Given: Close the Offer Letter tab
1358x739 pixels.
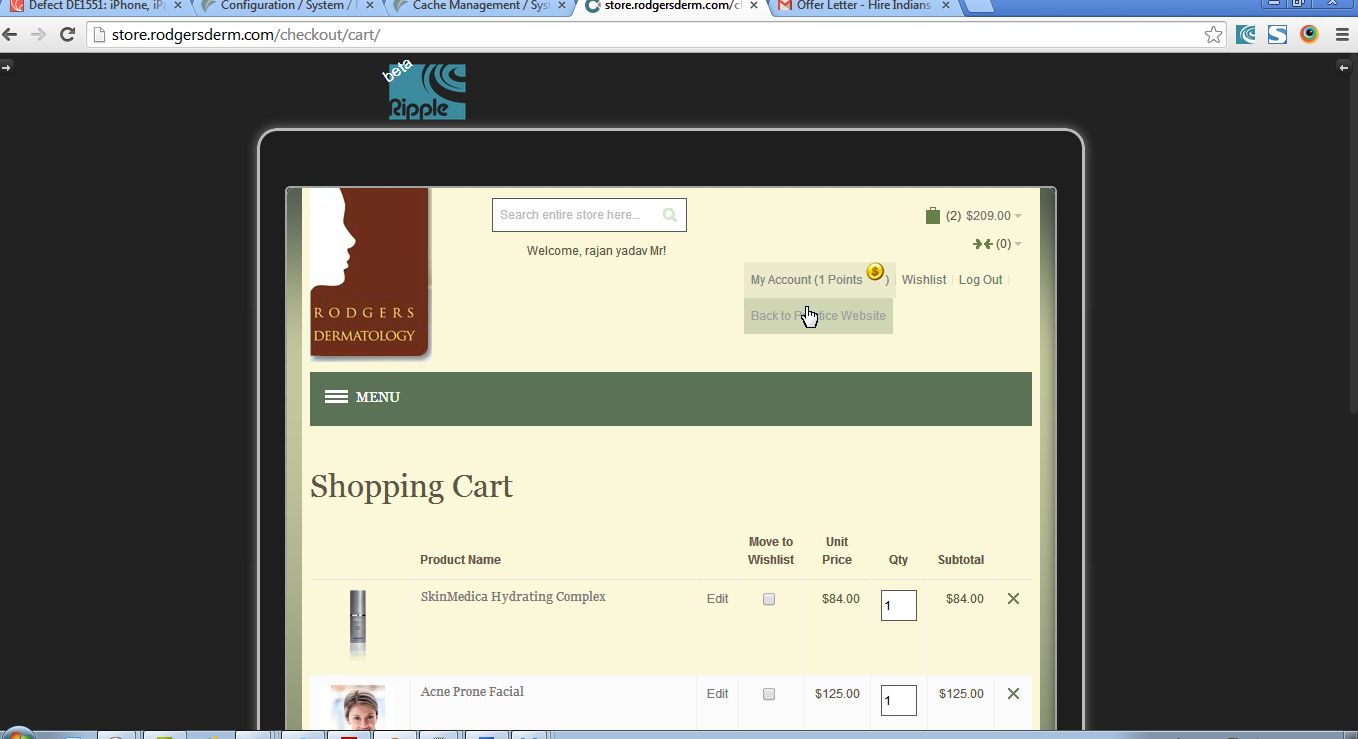Looking at the screenshot, I should click(945, 5).
